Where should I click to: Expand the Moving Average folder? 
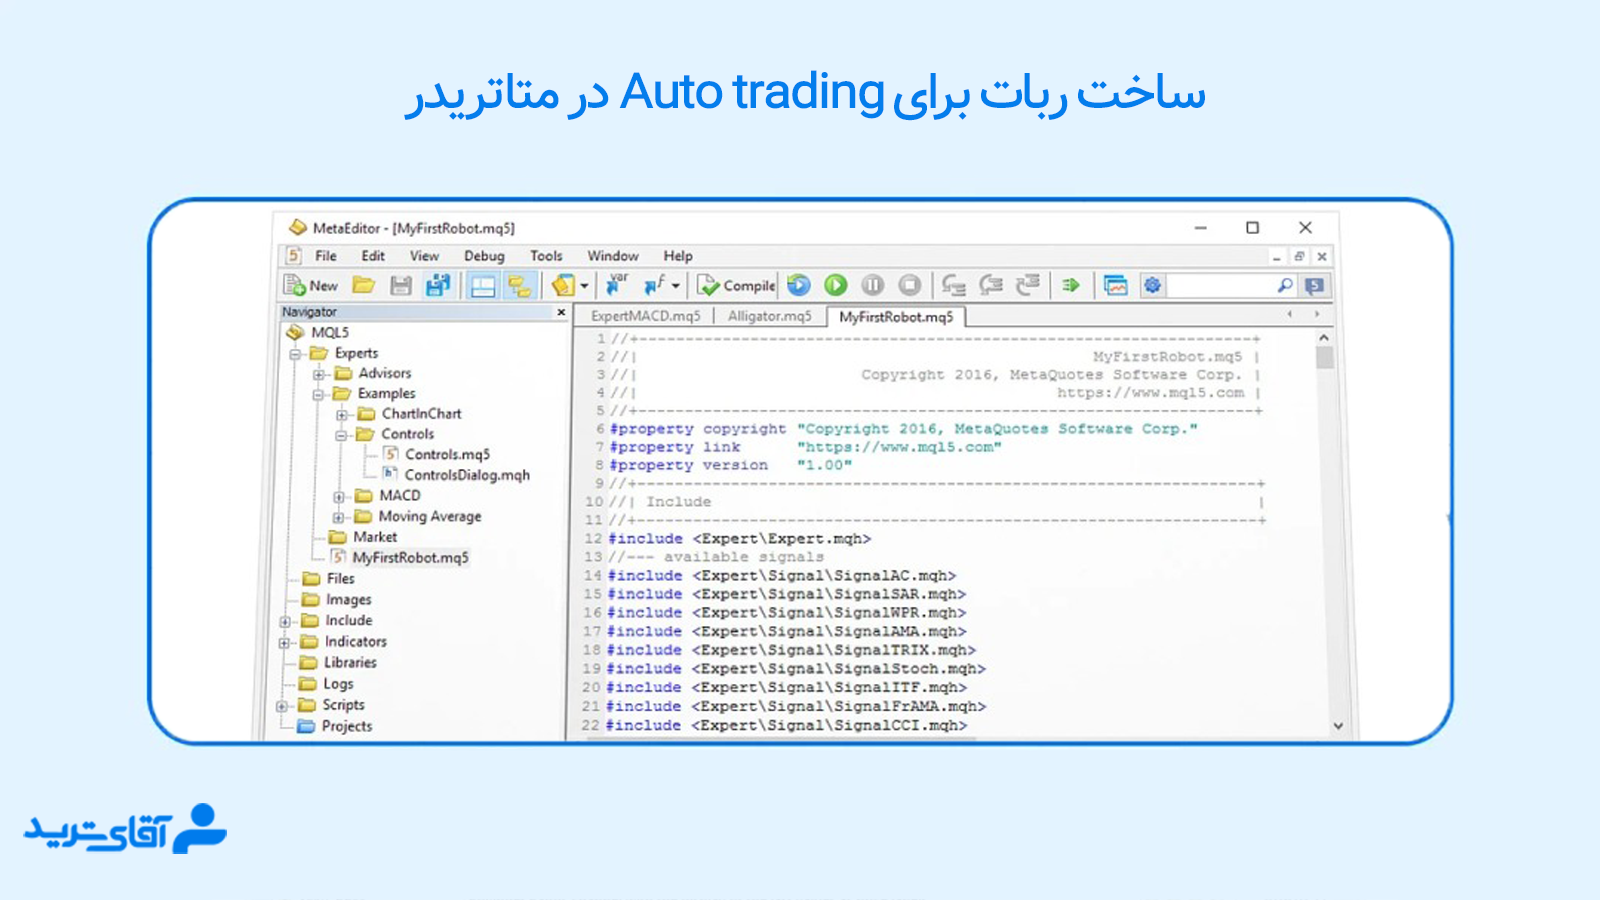click(339, 517)
